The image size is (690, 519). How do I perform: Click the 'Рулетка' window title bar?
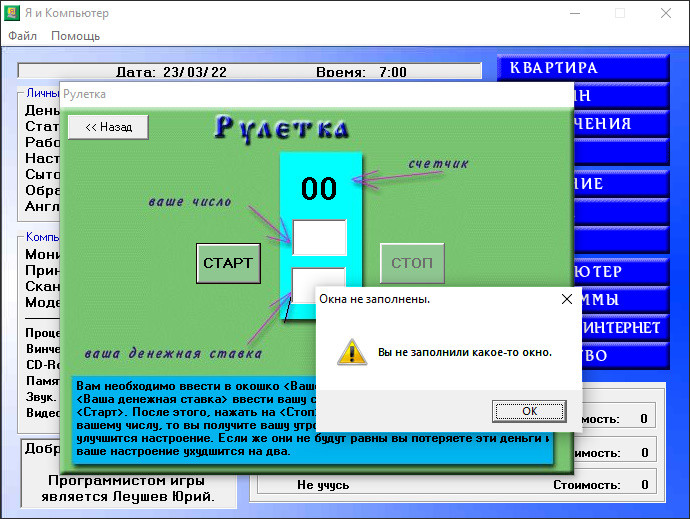coord(317,94)
